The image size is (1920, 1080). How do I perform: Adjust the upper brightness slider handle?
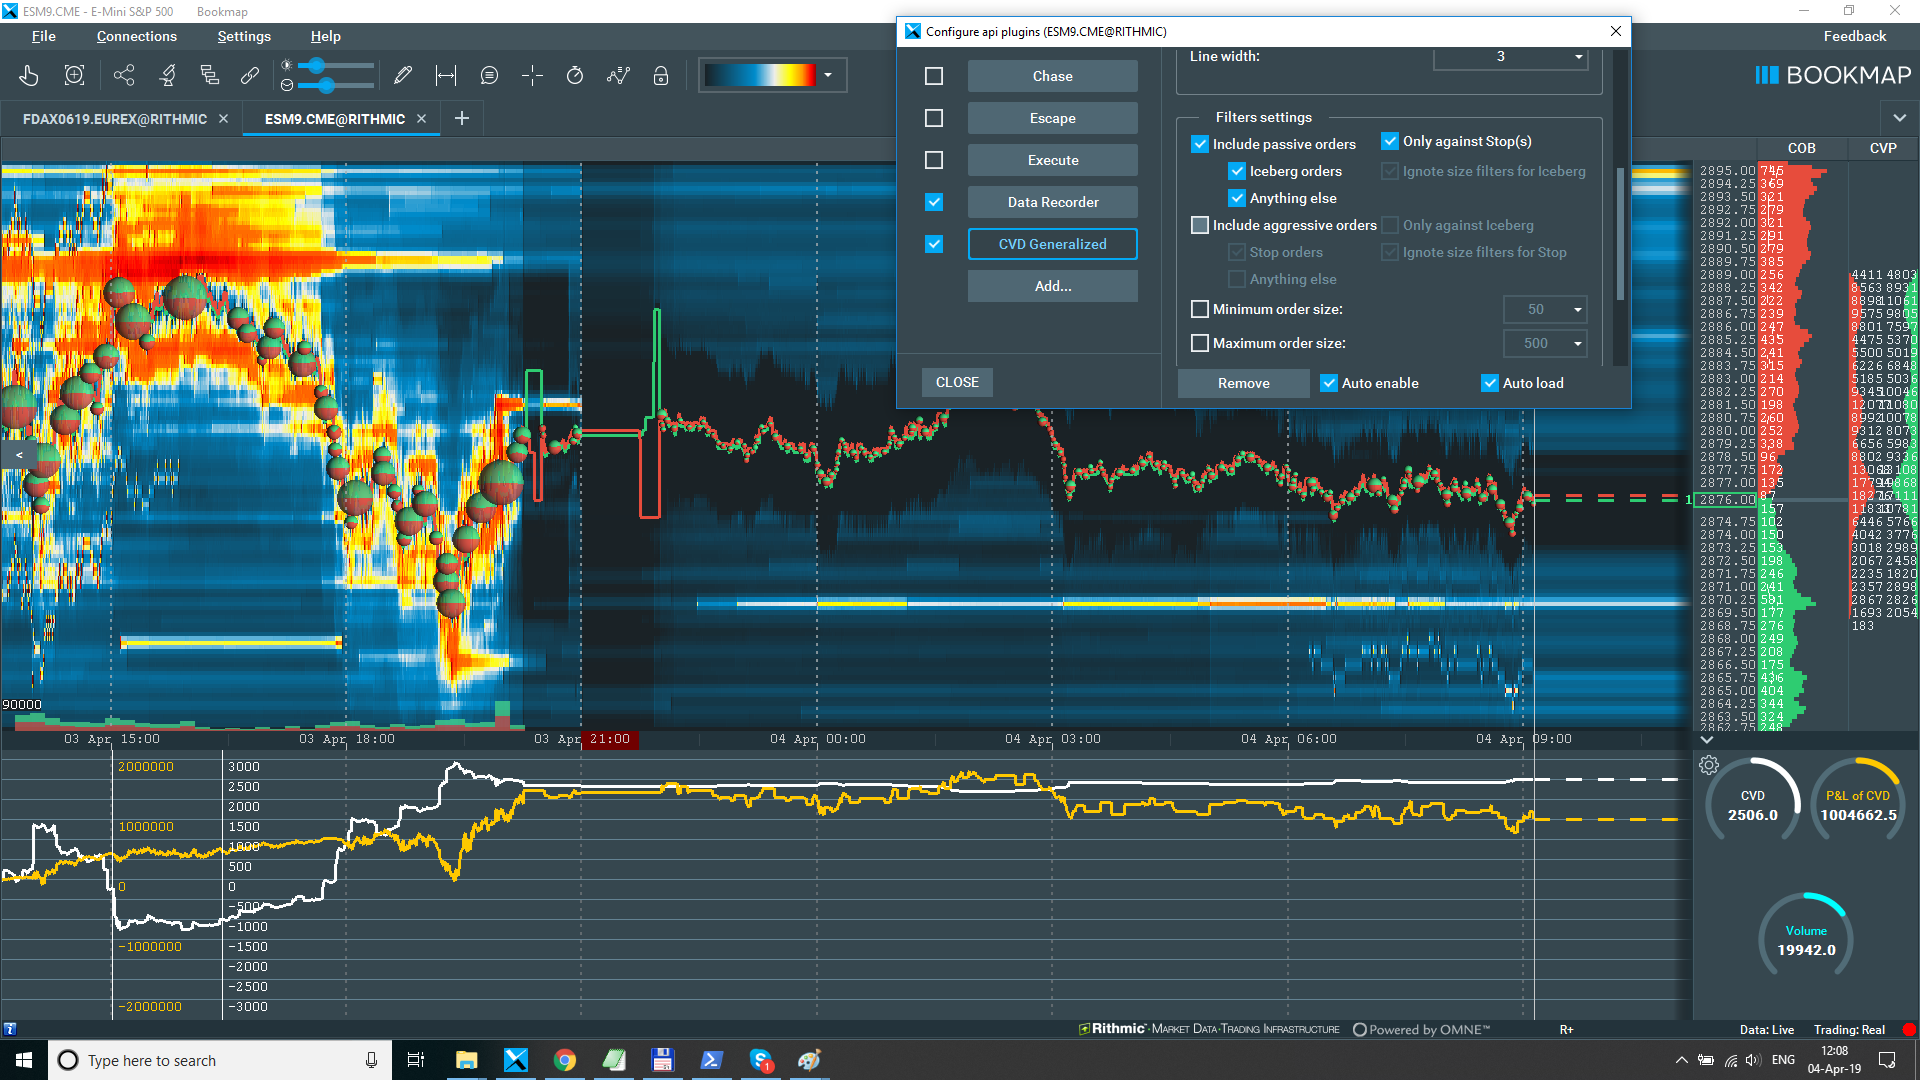pos(317,65)
